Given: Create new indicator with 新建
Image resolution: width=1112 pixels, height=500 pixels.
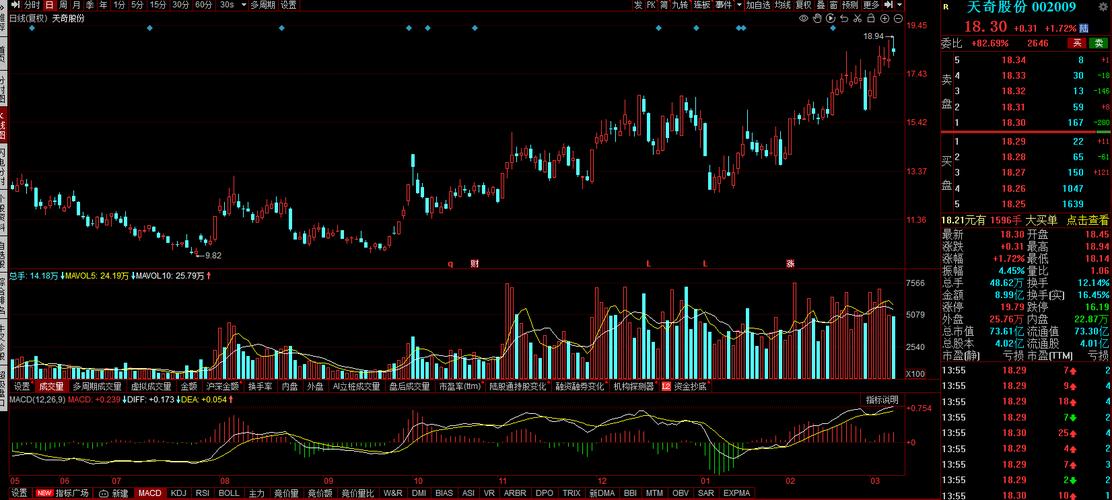Looking at the screenshot, I should click(x=113, y=493).
